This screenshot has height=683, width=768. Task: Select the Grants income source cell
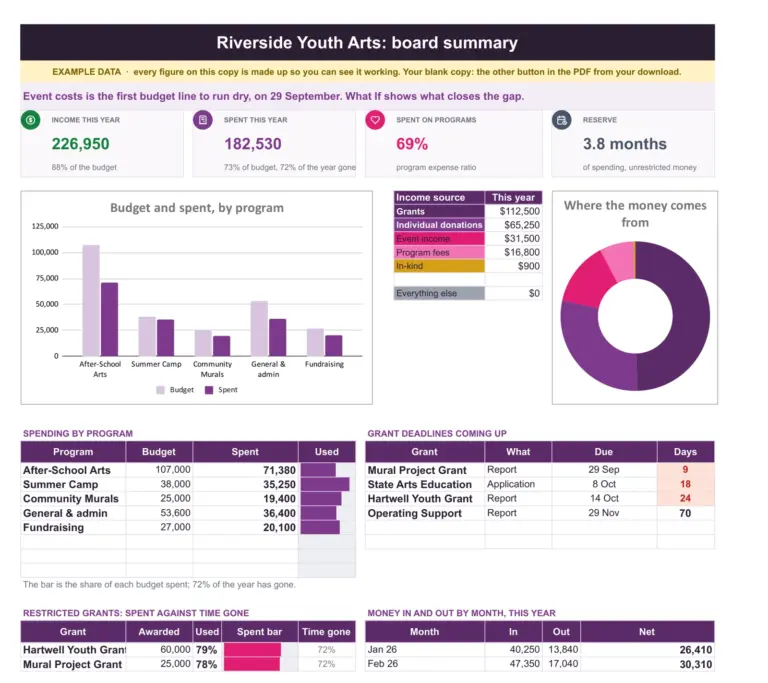tap(439, 211)
